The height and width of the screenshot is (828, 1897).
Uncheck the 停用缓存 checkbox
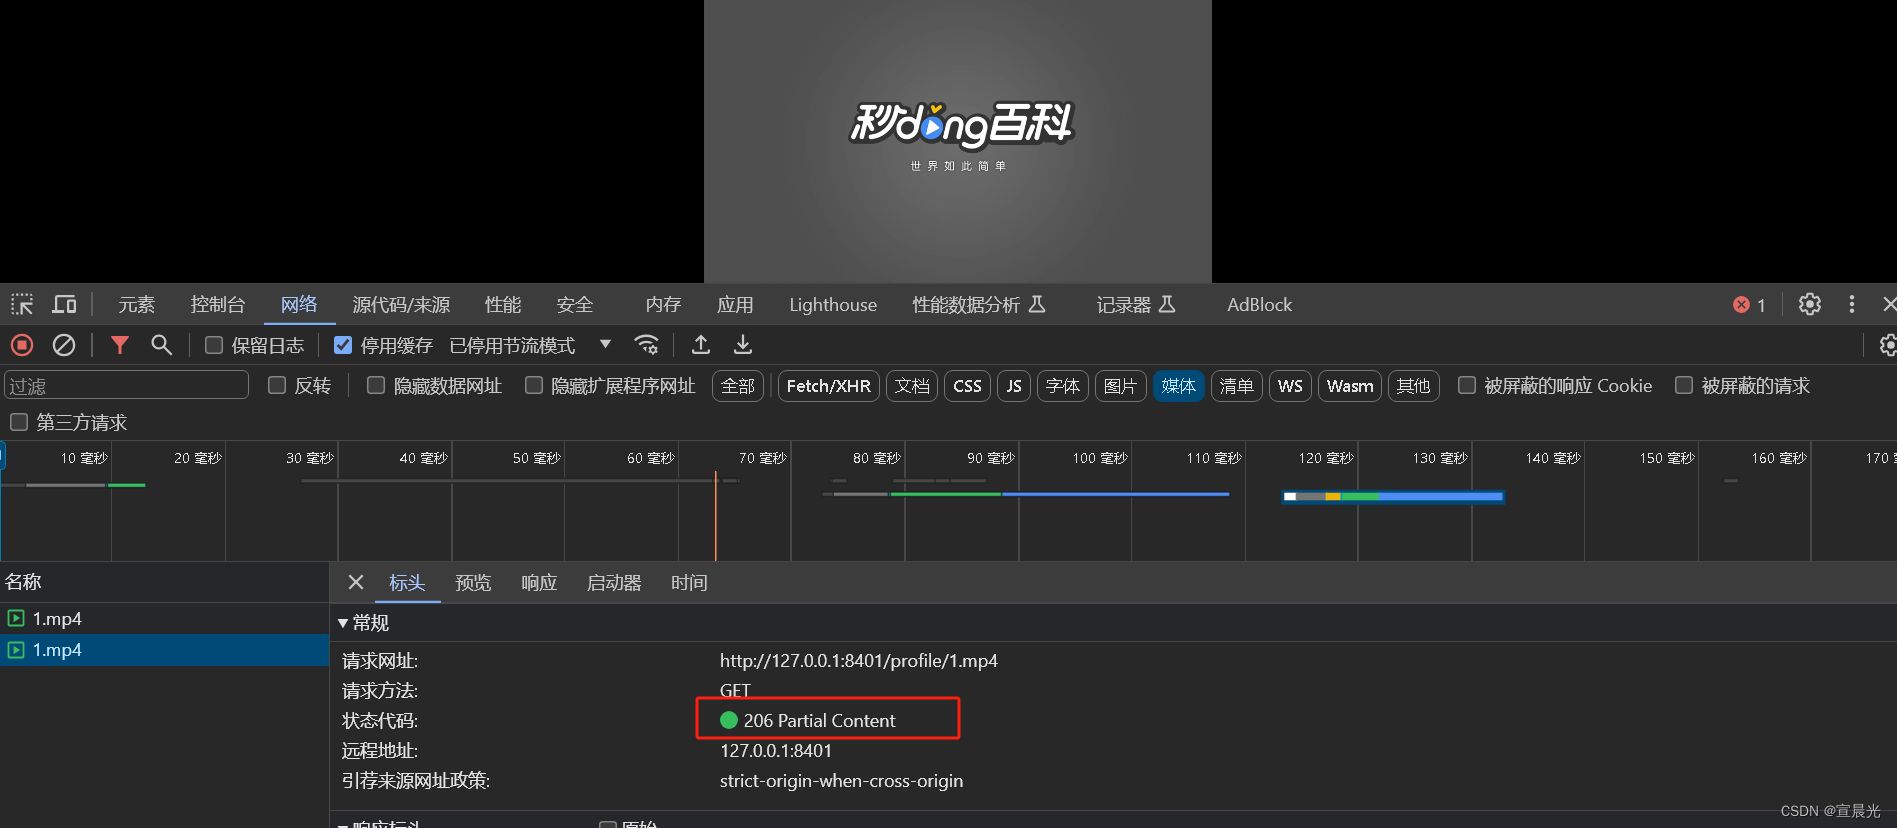(x=343, y=345)
